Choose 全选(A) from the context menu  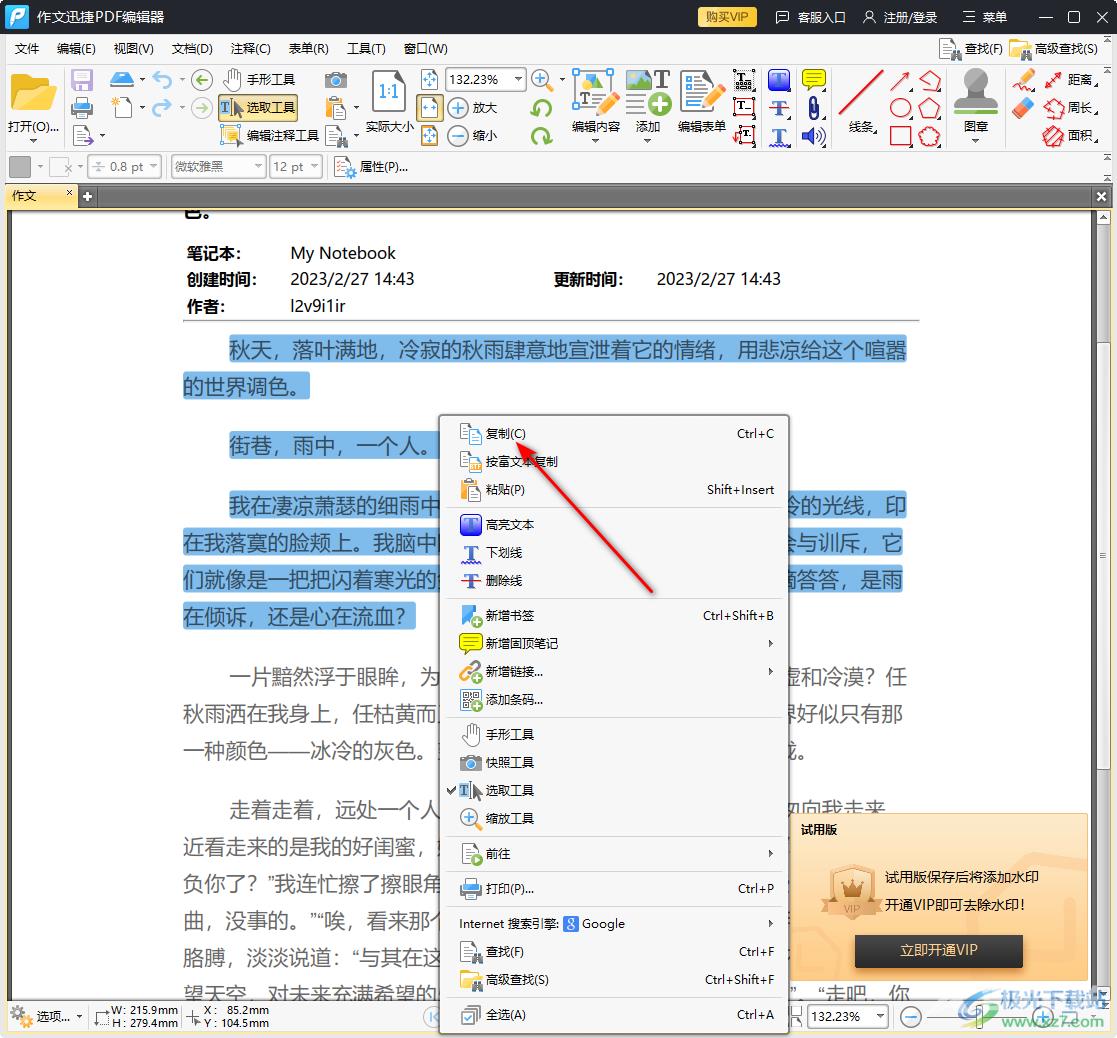(x=614, y=1014)
